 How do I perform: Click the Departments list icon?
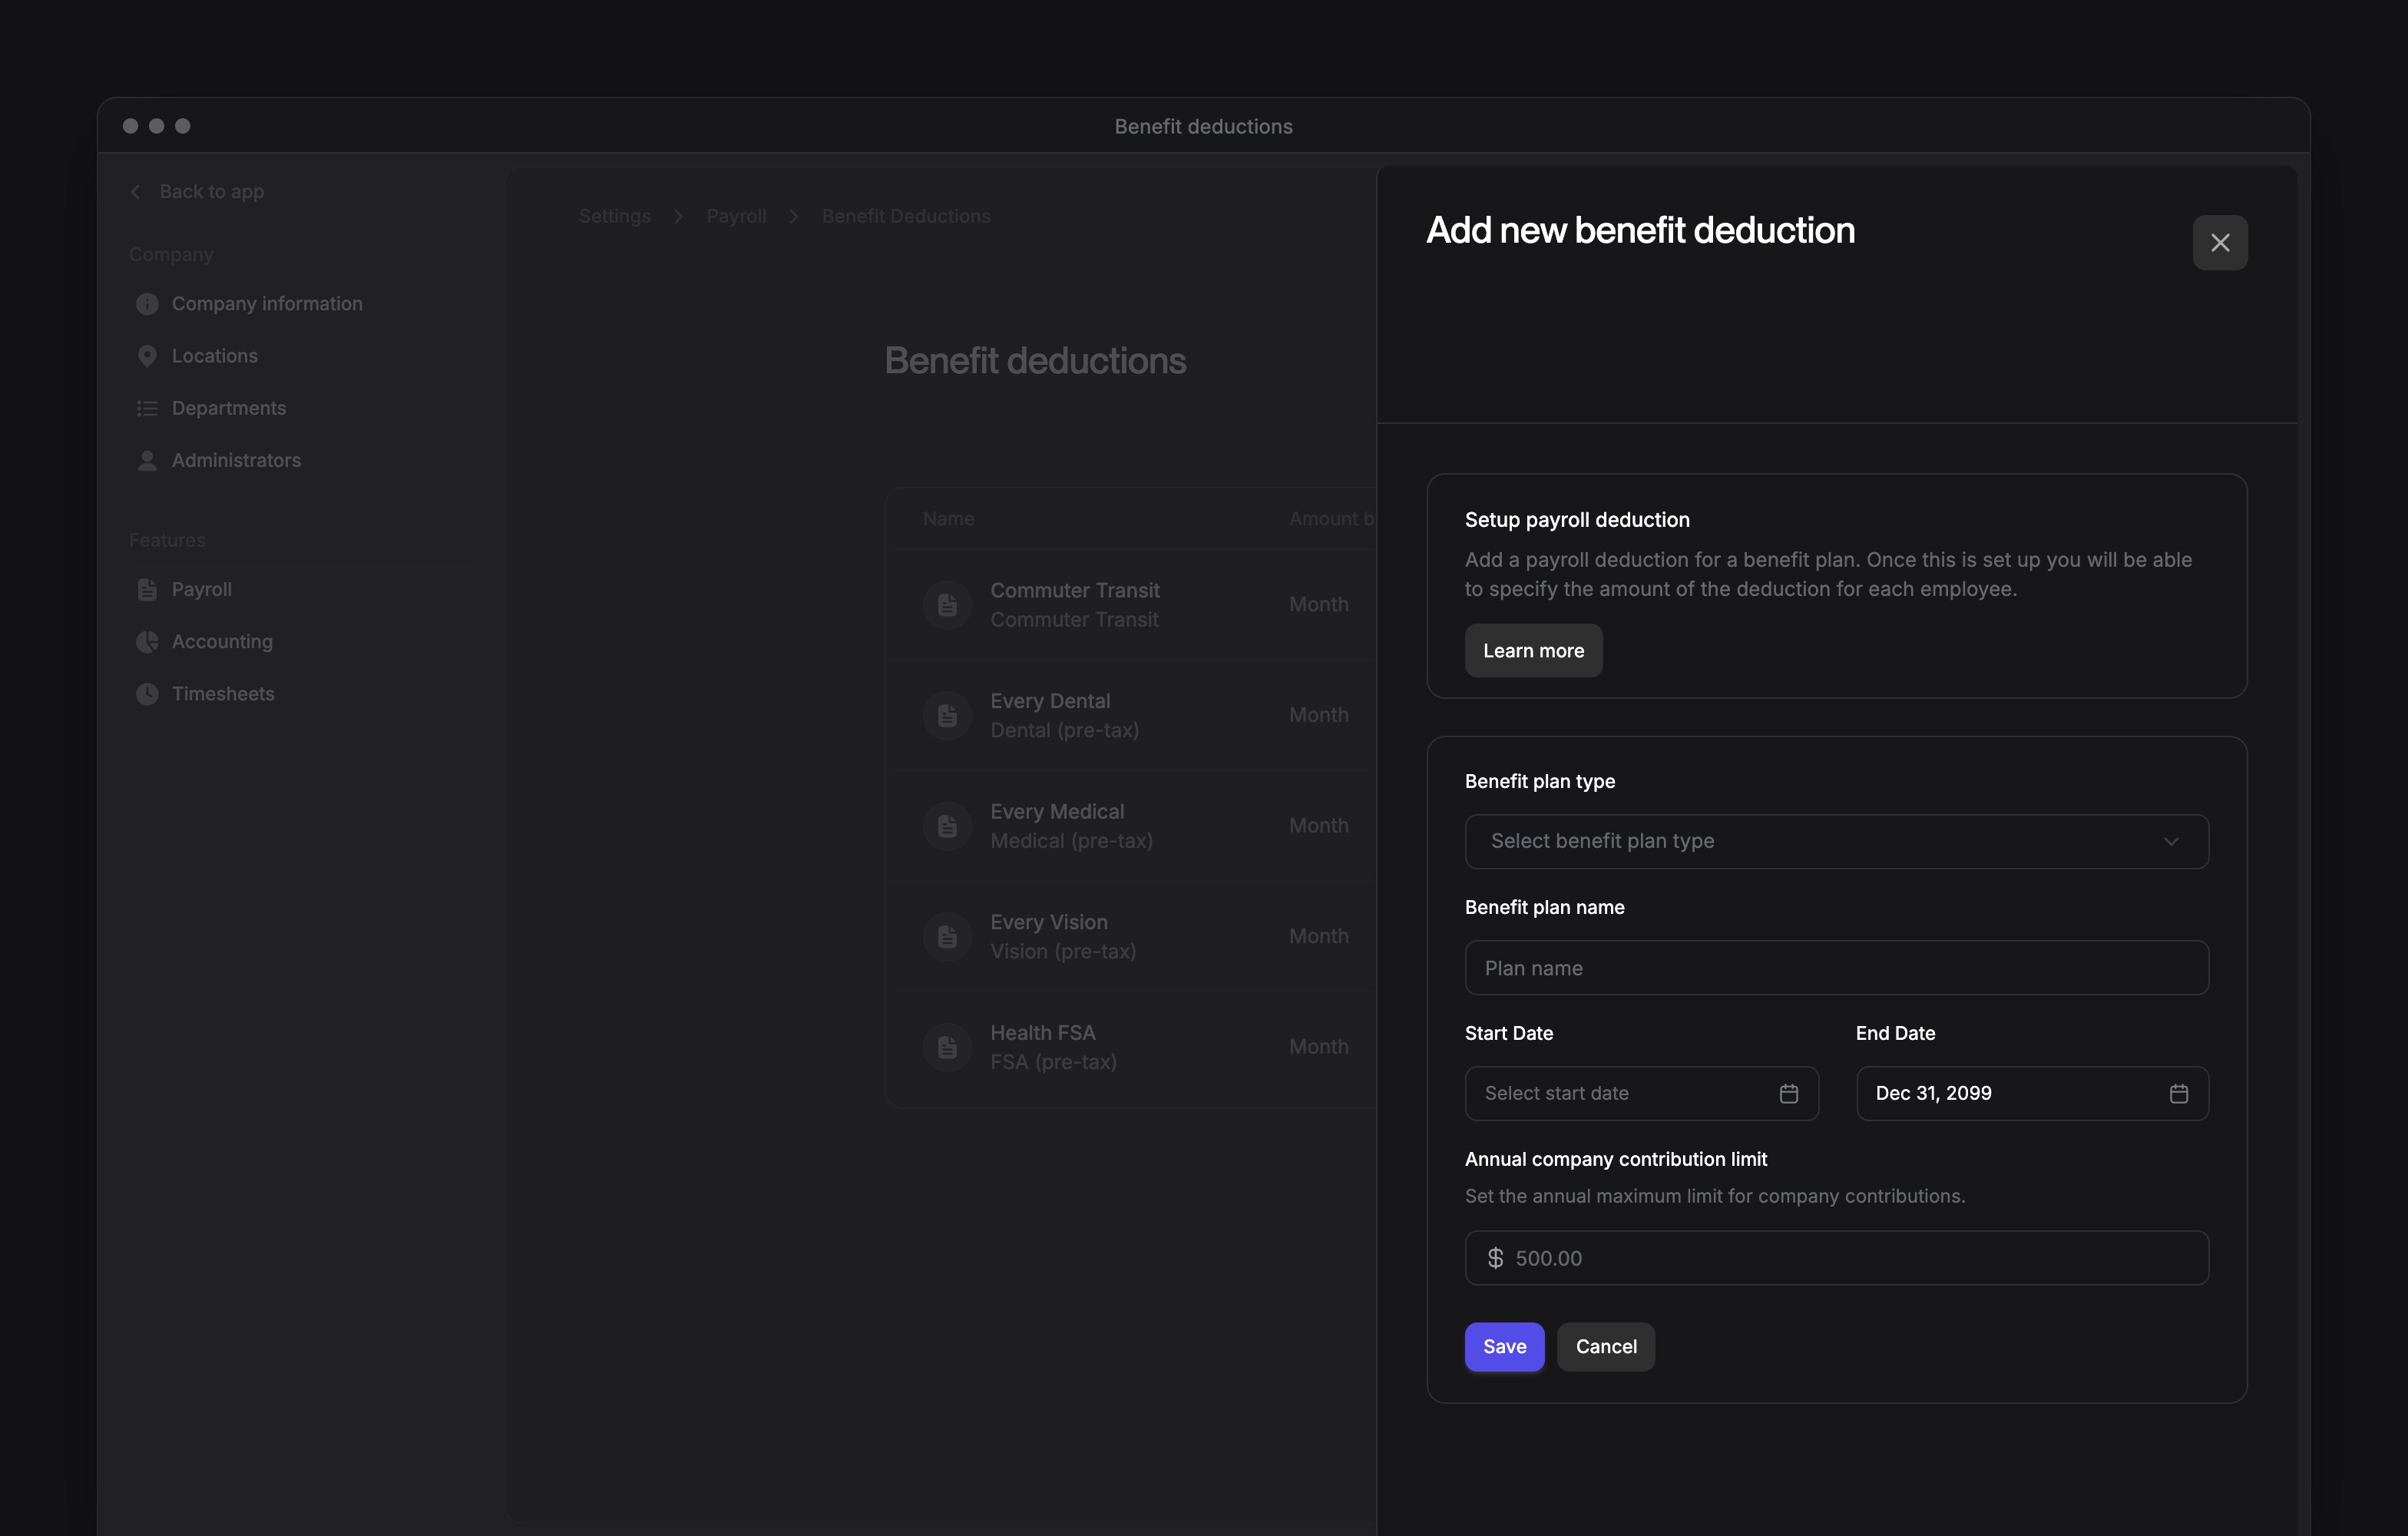click(x=147, y=408)
